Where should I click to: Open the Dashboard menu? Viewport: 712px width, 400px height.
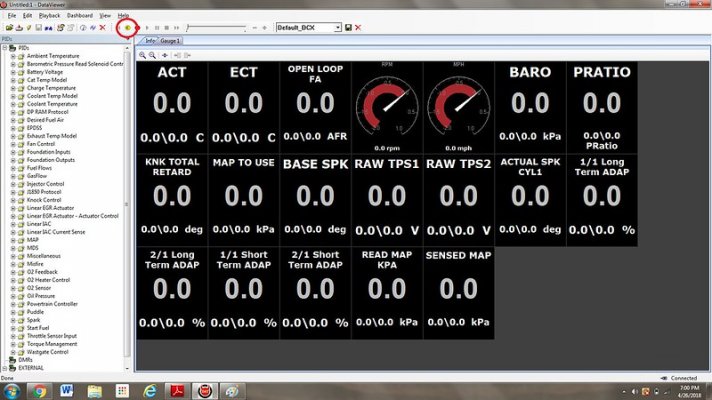pyautogui.click(x=79, y=15)
